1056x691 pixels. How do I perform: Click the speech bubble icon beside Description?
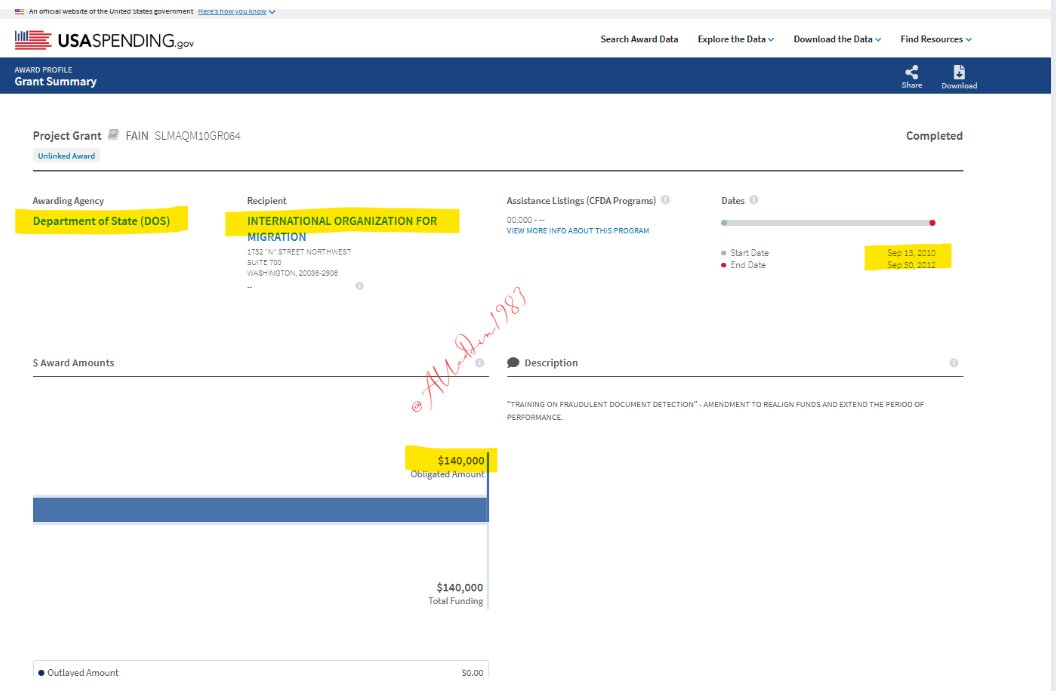click(x=513, y=362)
